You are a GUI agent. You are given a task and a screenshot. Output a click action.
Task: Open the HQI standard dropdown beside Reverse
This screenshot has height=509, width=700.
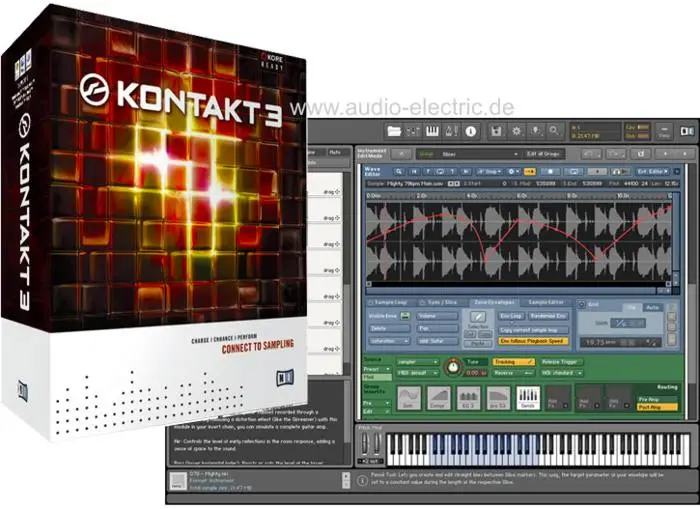tap(561, 373)
